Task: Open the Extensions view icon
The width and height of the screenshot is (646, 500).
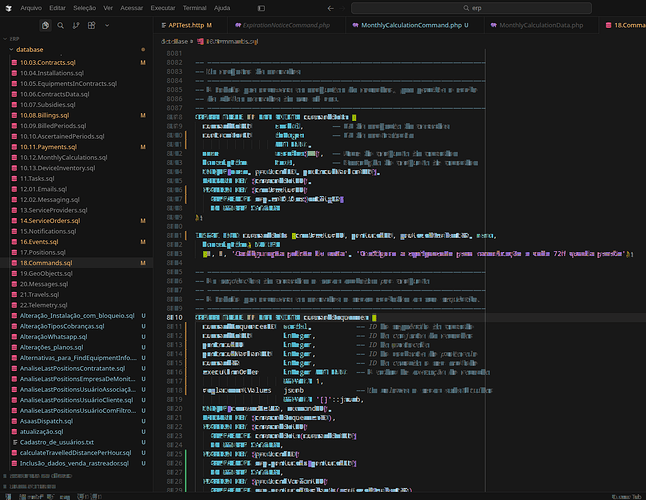Action: pyautogui.click(x=91, y=25)
